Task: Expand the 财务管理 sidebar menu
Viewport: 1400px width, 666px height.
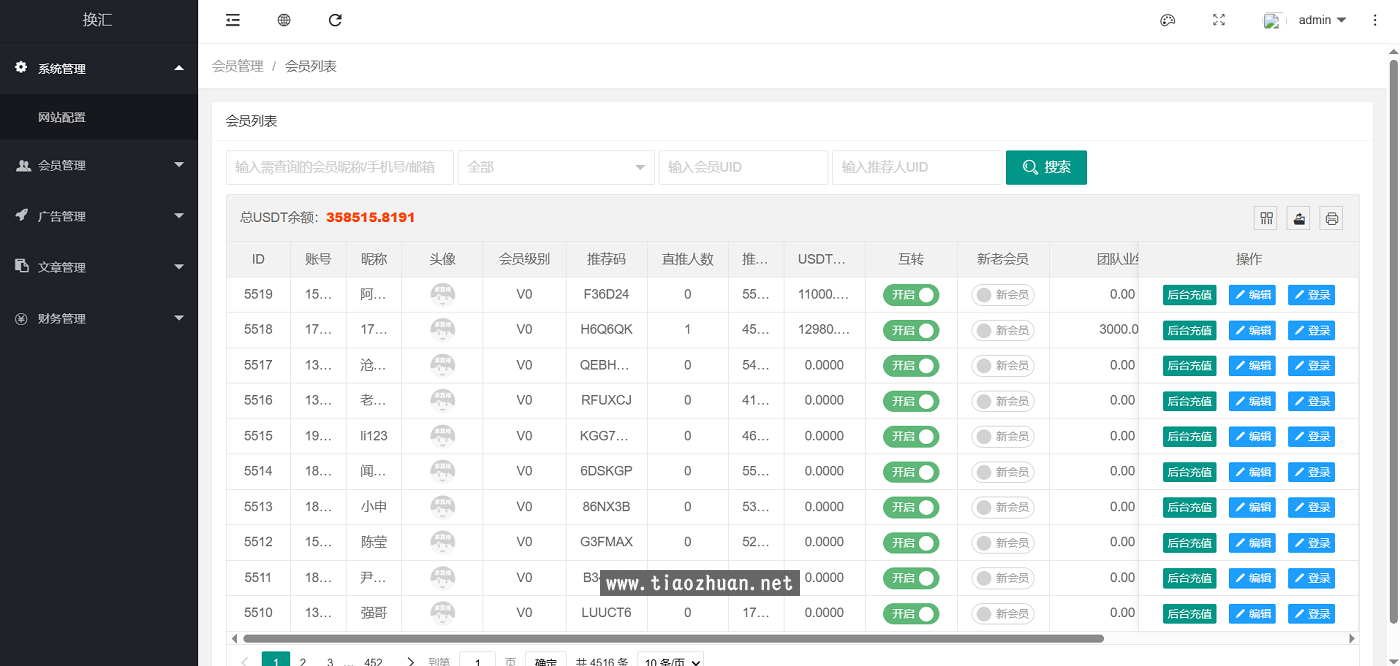Action: 98,319
